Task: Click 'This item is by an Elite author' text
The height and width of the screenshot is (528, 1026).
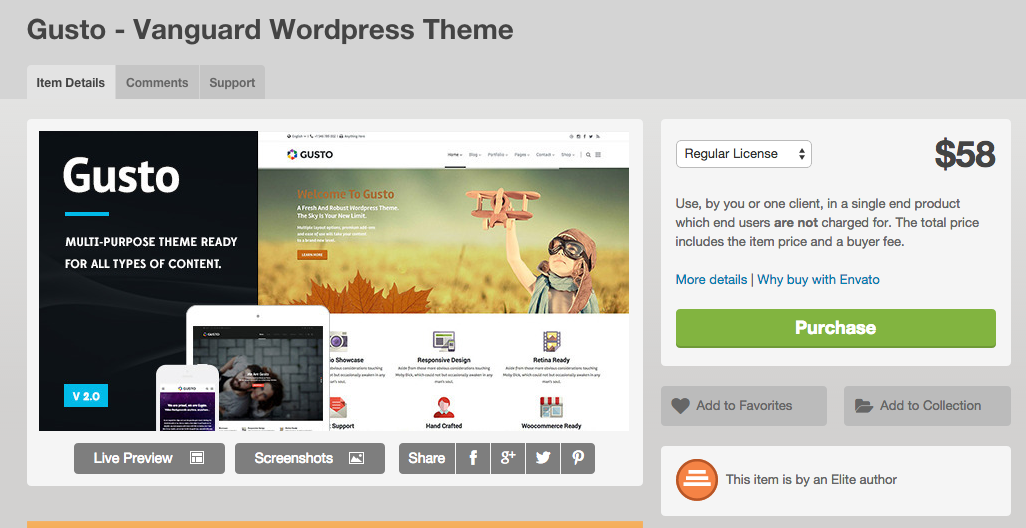Action: point(811,480)
